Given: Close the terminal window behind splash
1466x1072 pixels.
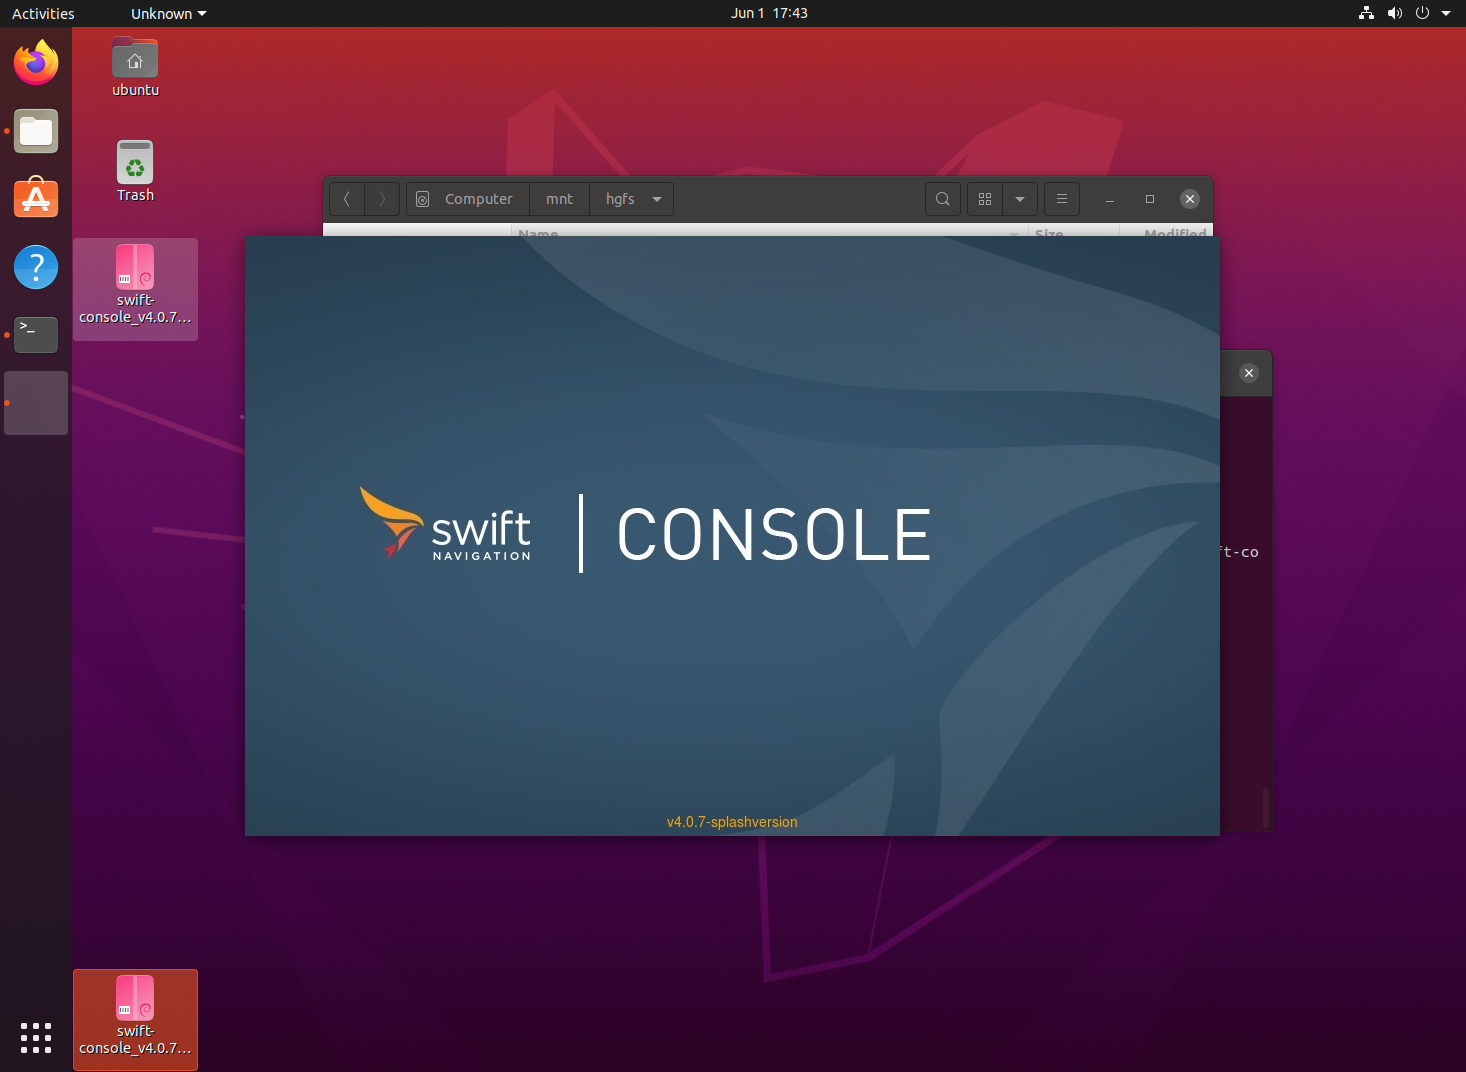Looking at the screenshot, I should pyautogui.click(x=1249, y=373).
